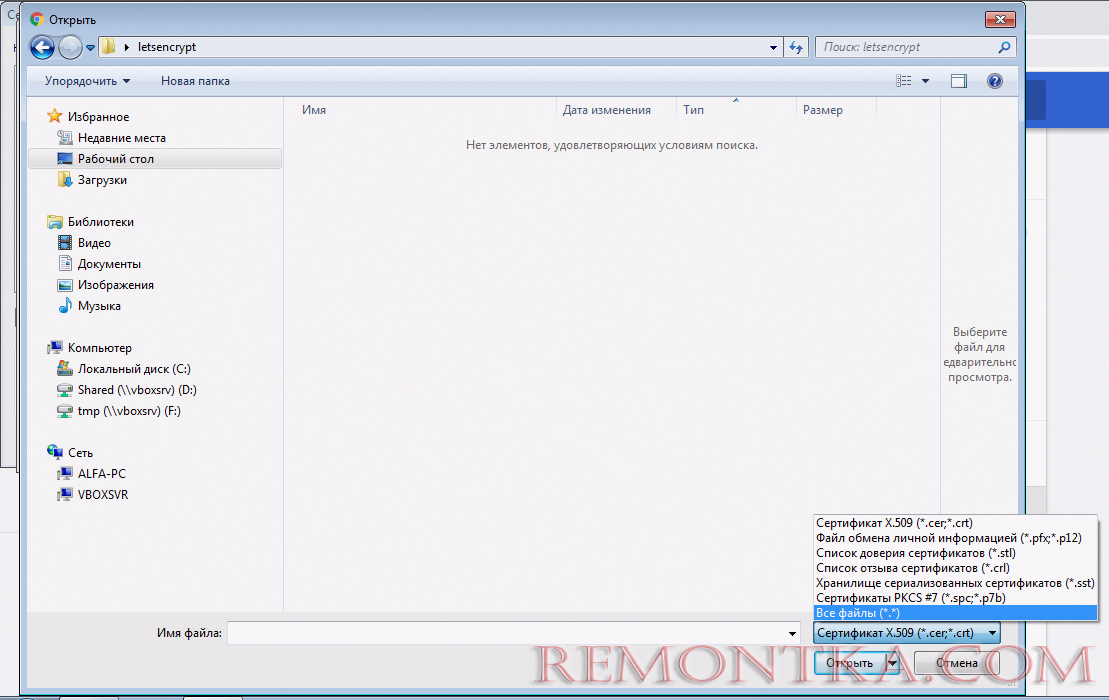Click the Forward navigation arrow button
The height and width of the screenshot is (700, 1109).
(x=70, y=47)
